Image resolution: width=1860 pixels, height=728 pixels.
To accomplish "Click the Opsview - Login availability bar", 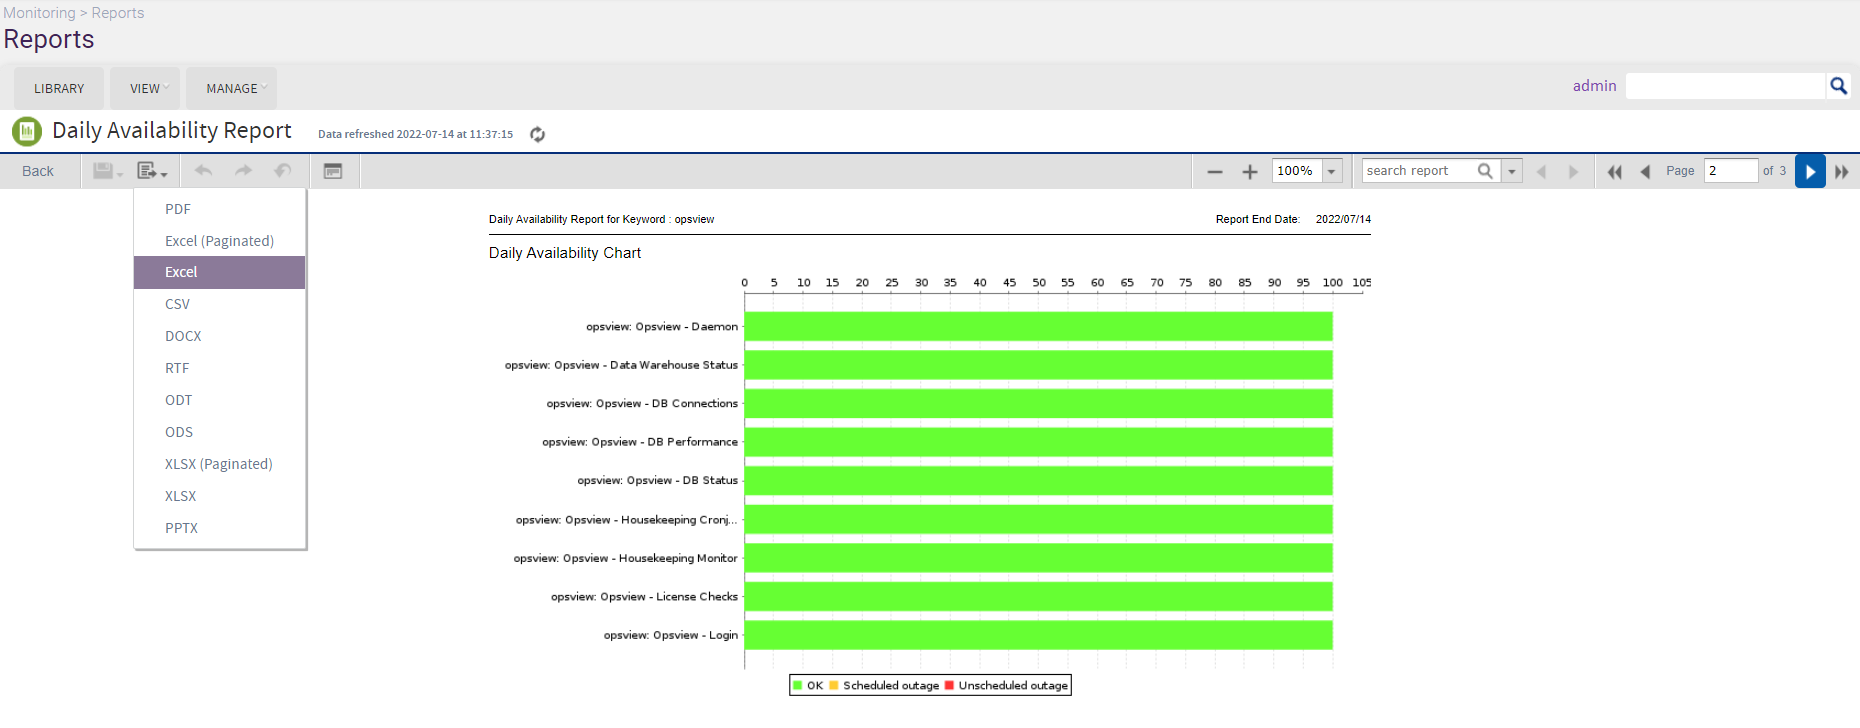I will pyautogui.click(x=1039, y=635).
